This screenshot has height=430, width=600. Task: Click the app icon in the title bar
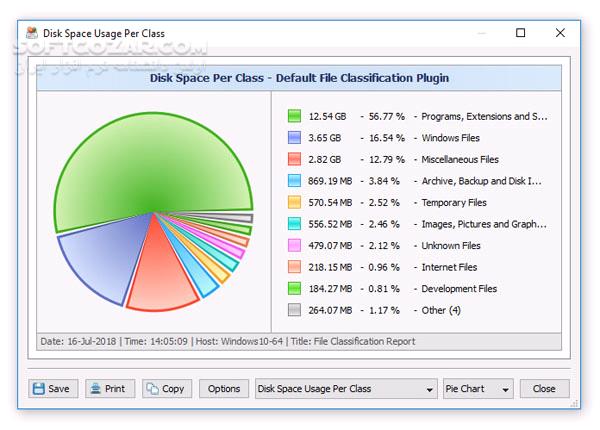point(32,33)
